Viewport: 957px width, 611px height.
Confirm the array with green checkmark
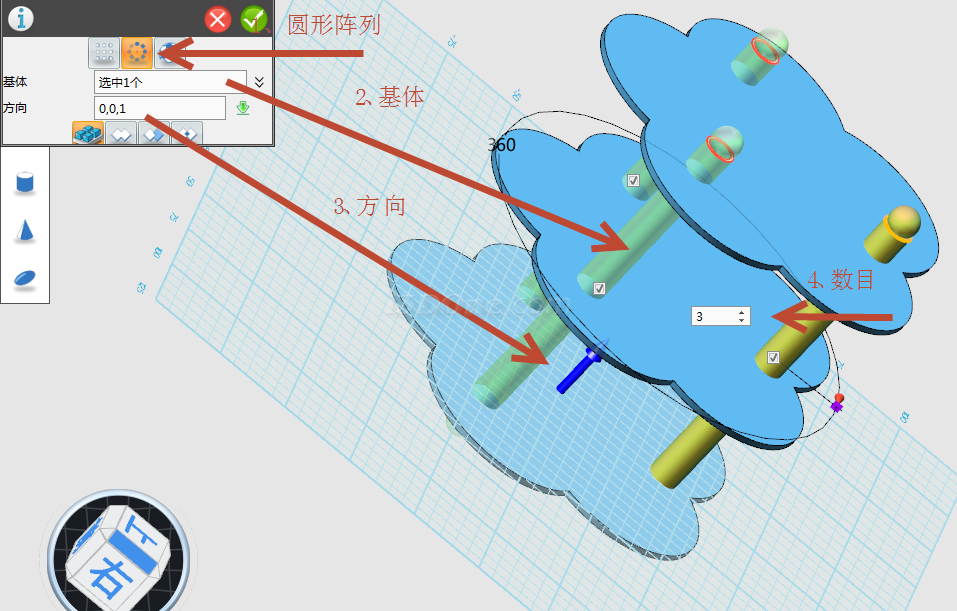pos(254,19)
